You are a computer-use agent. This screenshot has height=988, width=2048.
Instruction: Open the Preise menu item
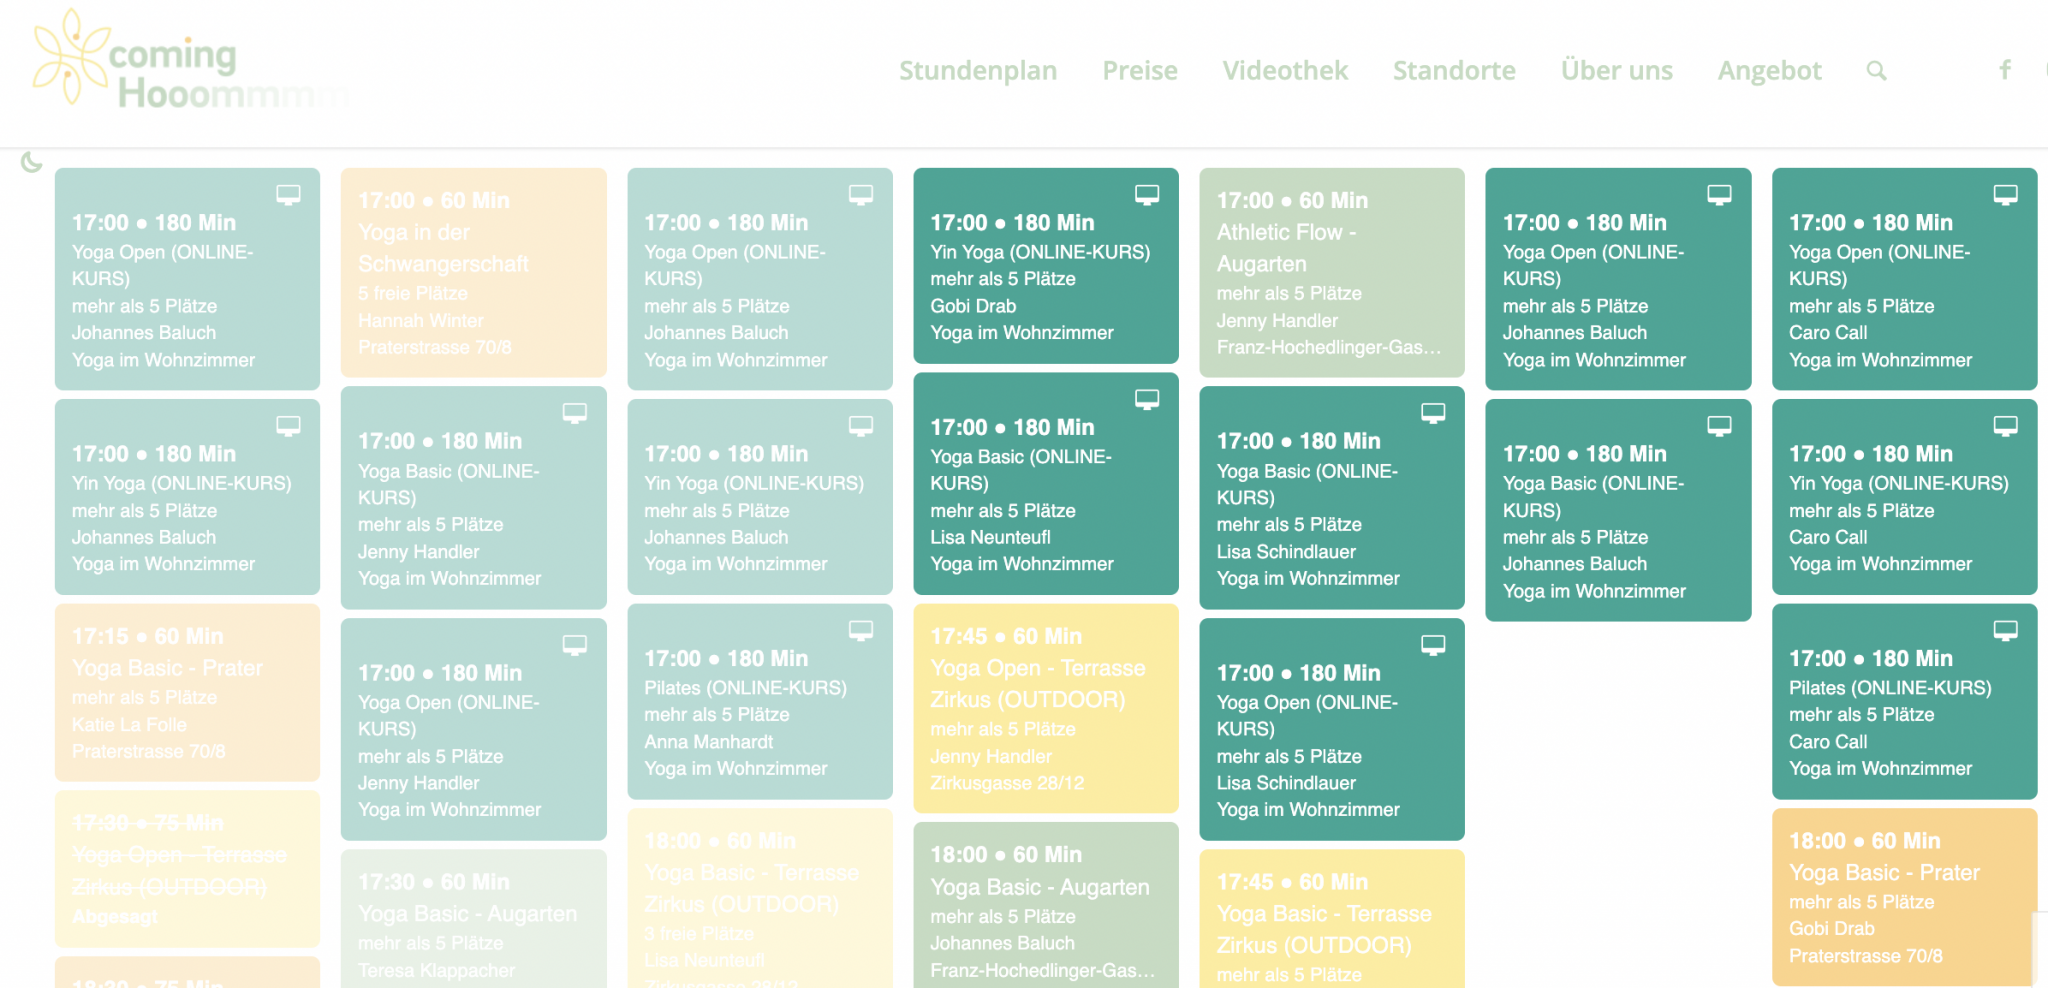coord(1140,71)
